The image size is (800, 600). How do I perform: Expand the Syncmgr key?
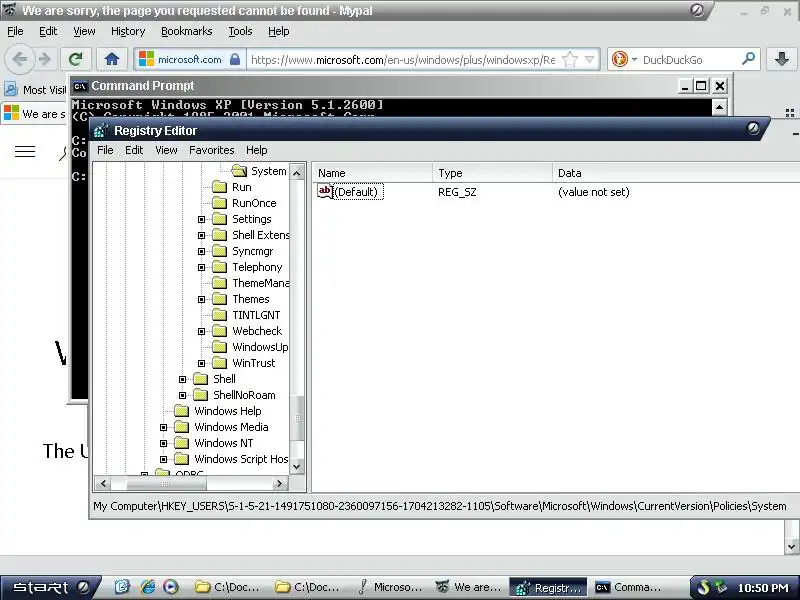click(x=202, y=252)
